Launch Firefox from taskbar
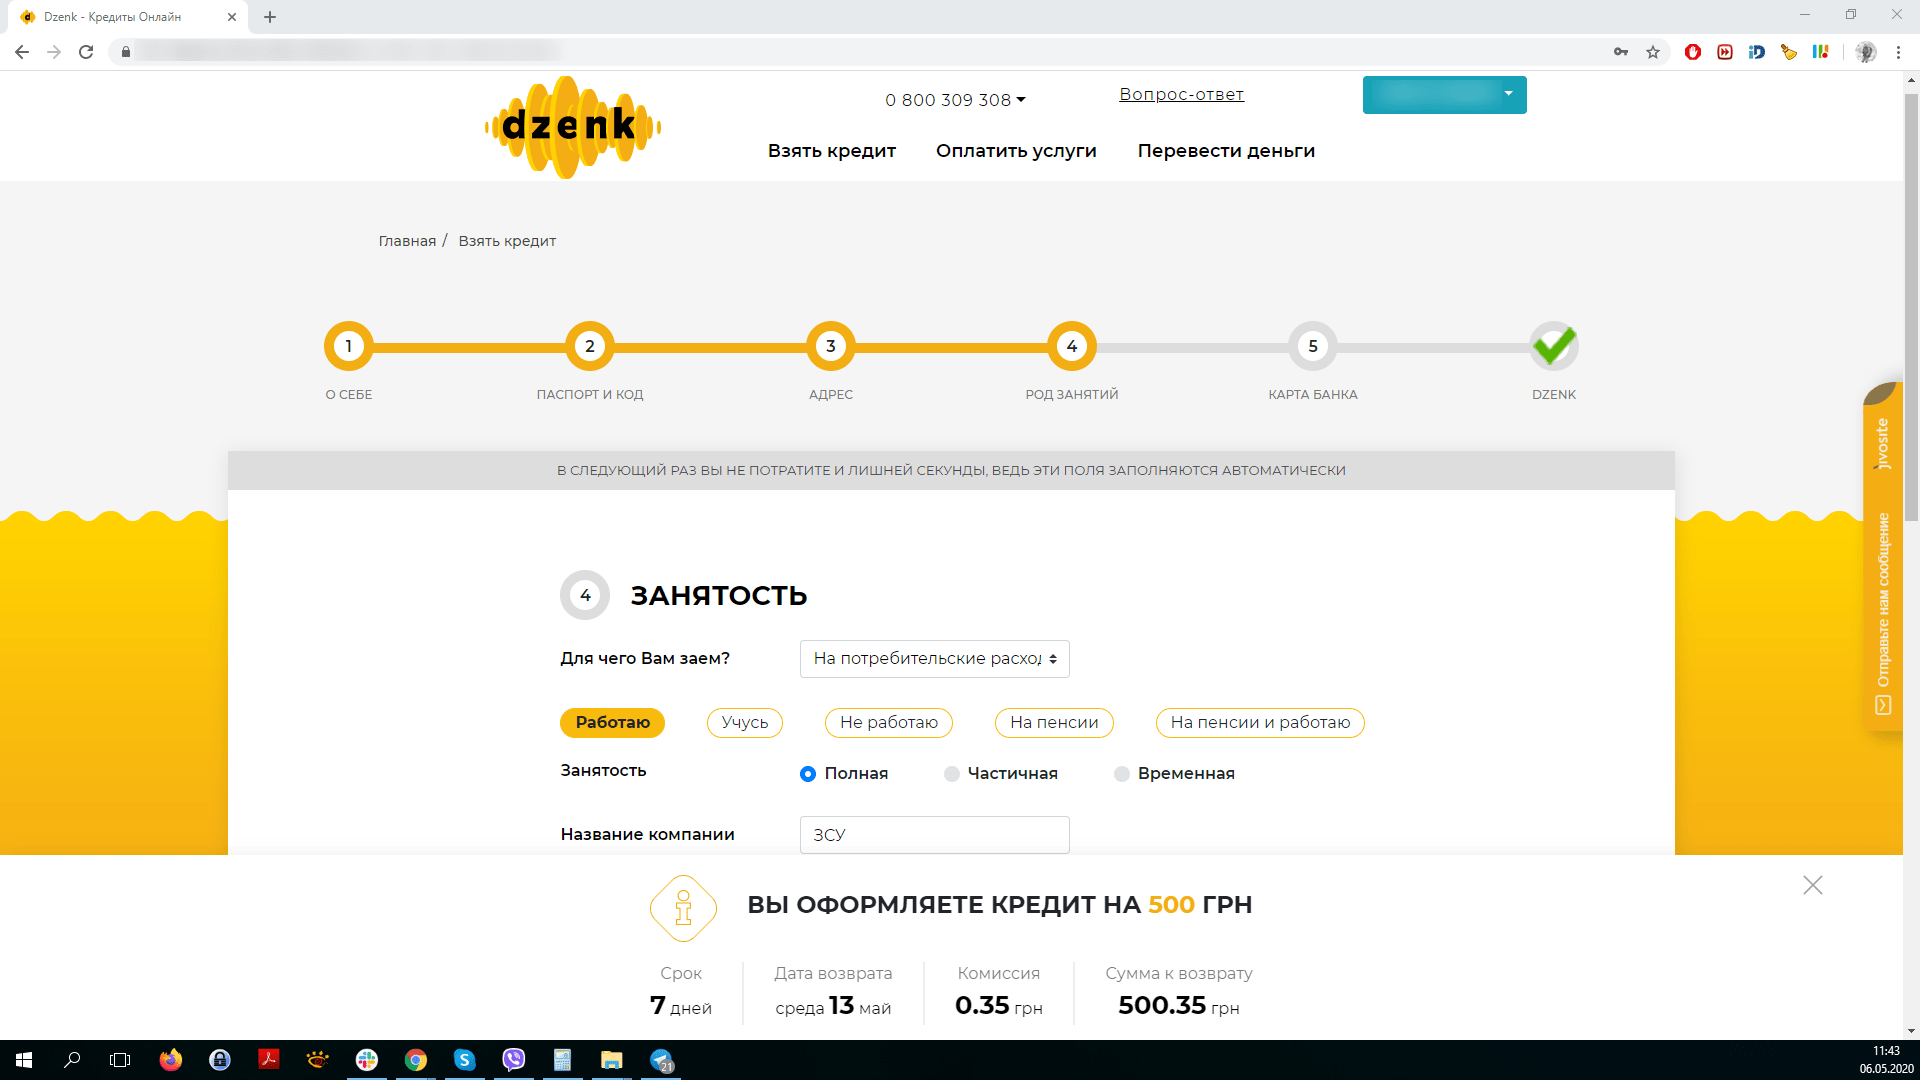This screenshot has width=1920, height=1080. 171,1060
